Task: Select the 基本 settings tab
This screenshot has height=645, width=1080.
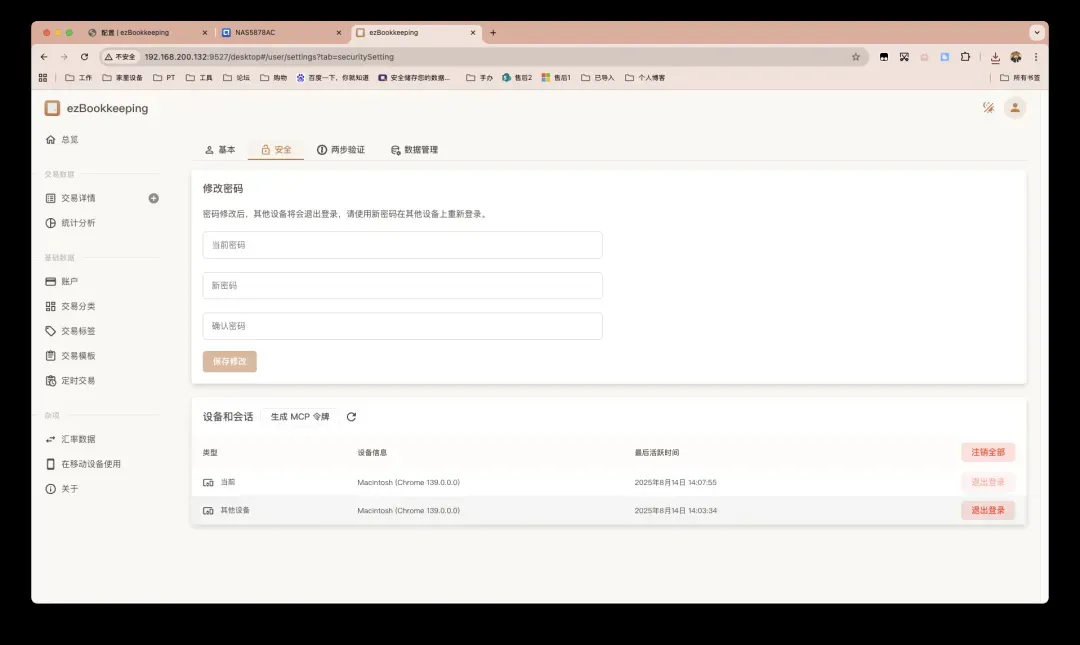Action: coord(220,150)
